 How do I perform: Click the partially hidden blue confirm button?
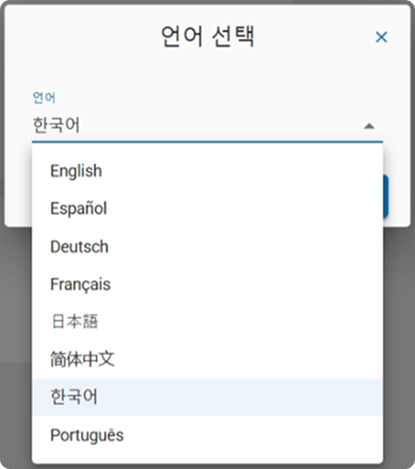[386, 196]
